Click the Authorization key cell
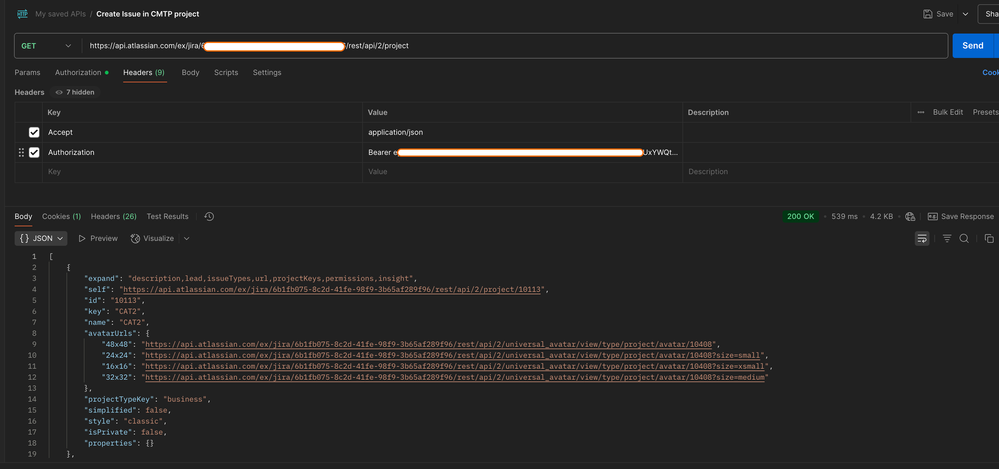 (203, 152)
